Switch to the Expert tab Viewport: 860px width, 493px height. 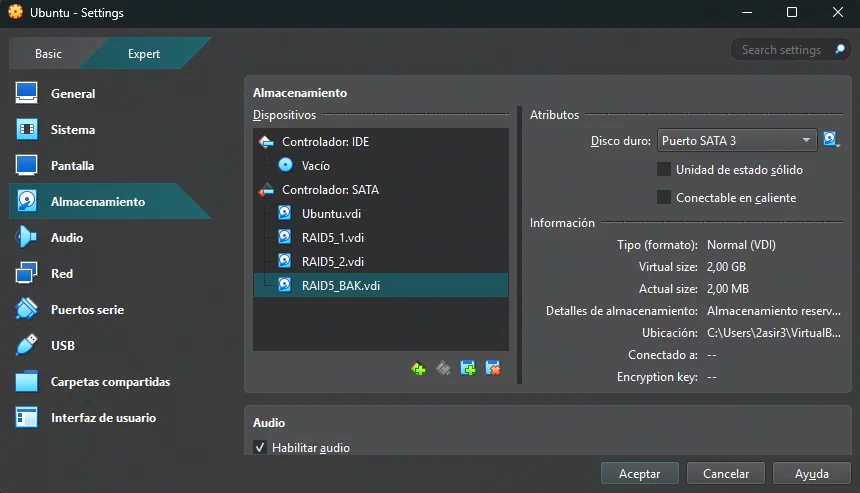pyautogui.click(x=144, y=54)
